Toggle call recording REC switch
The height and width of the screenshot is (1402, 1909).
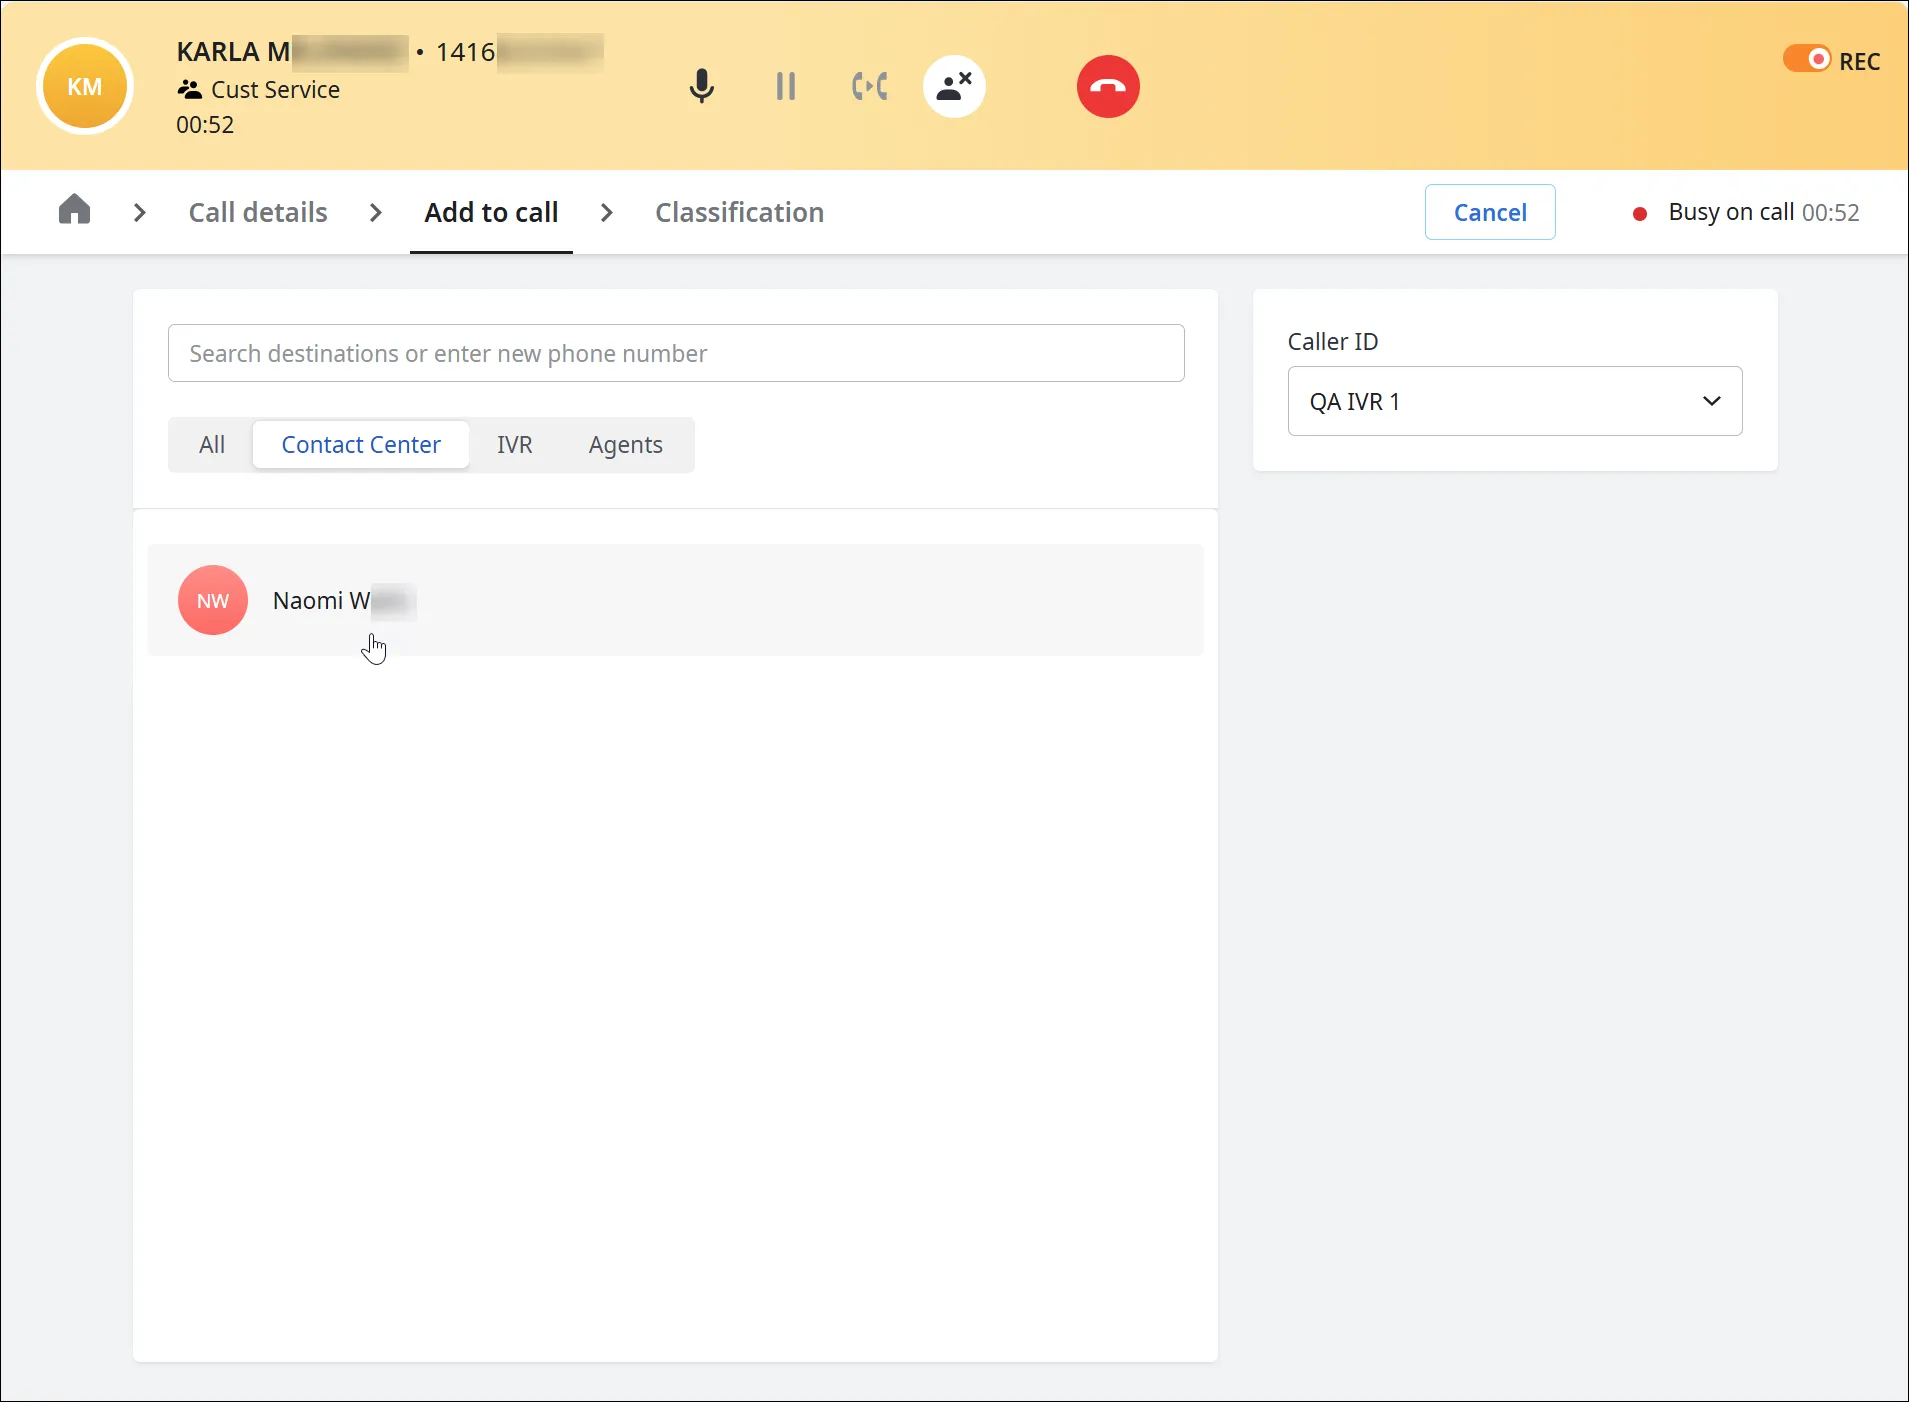(1807, 59)
